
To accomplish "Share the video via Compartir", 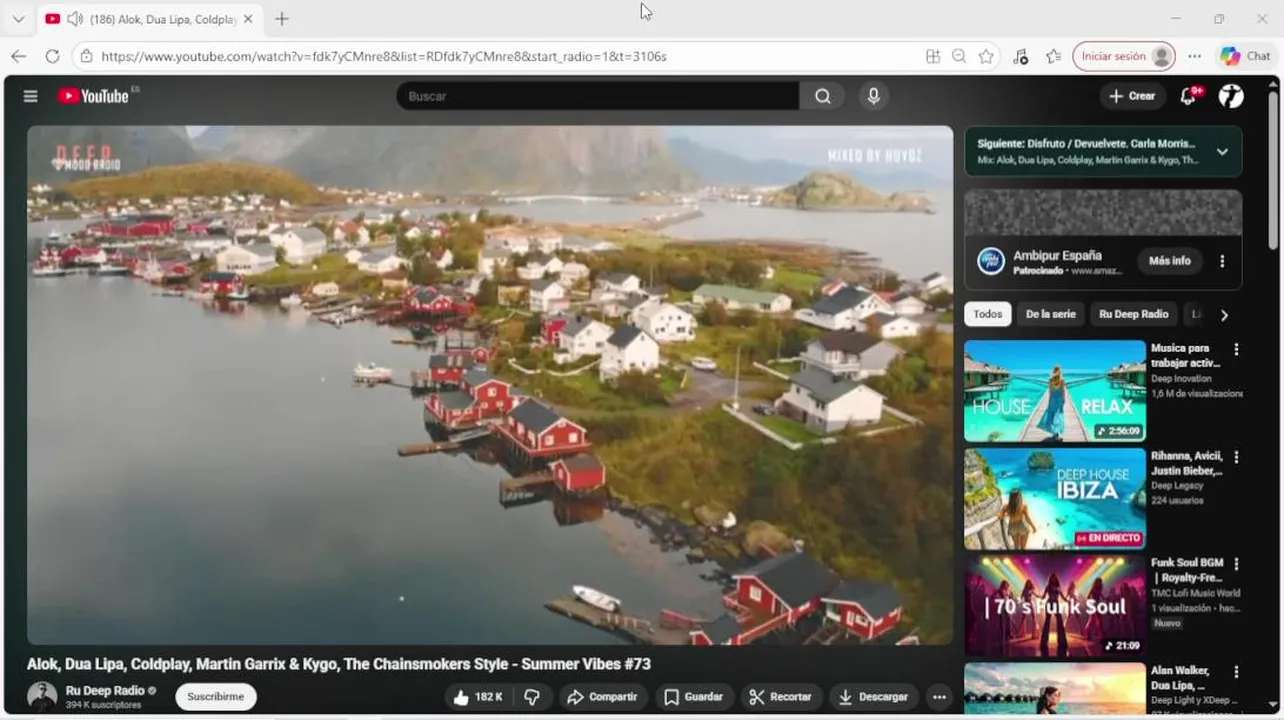I will coord(603,697).
